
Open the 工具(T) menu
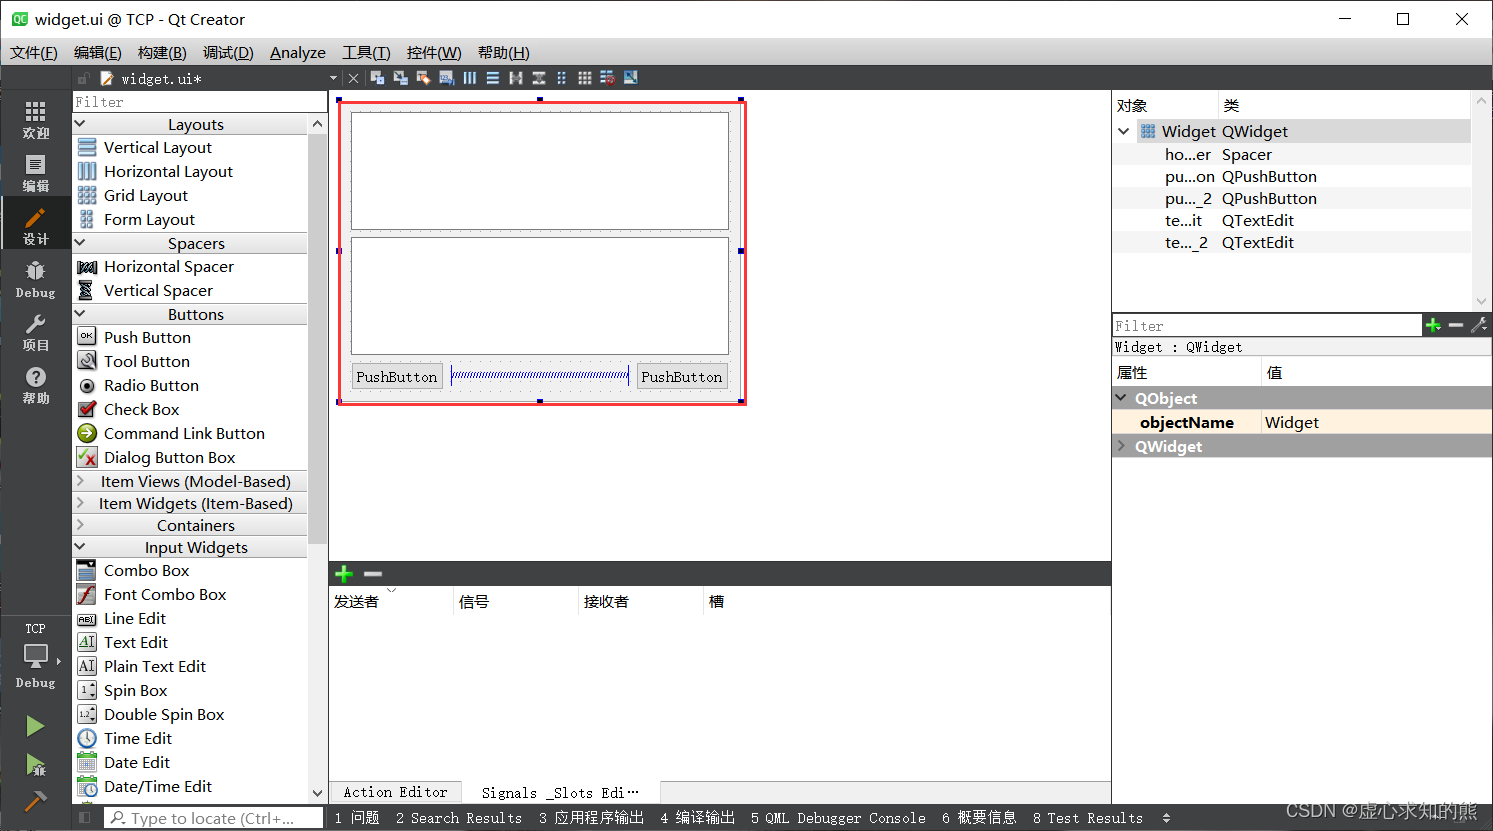(x=366, y=52)
